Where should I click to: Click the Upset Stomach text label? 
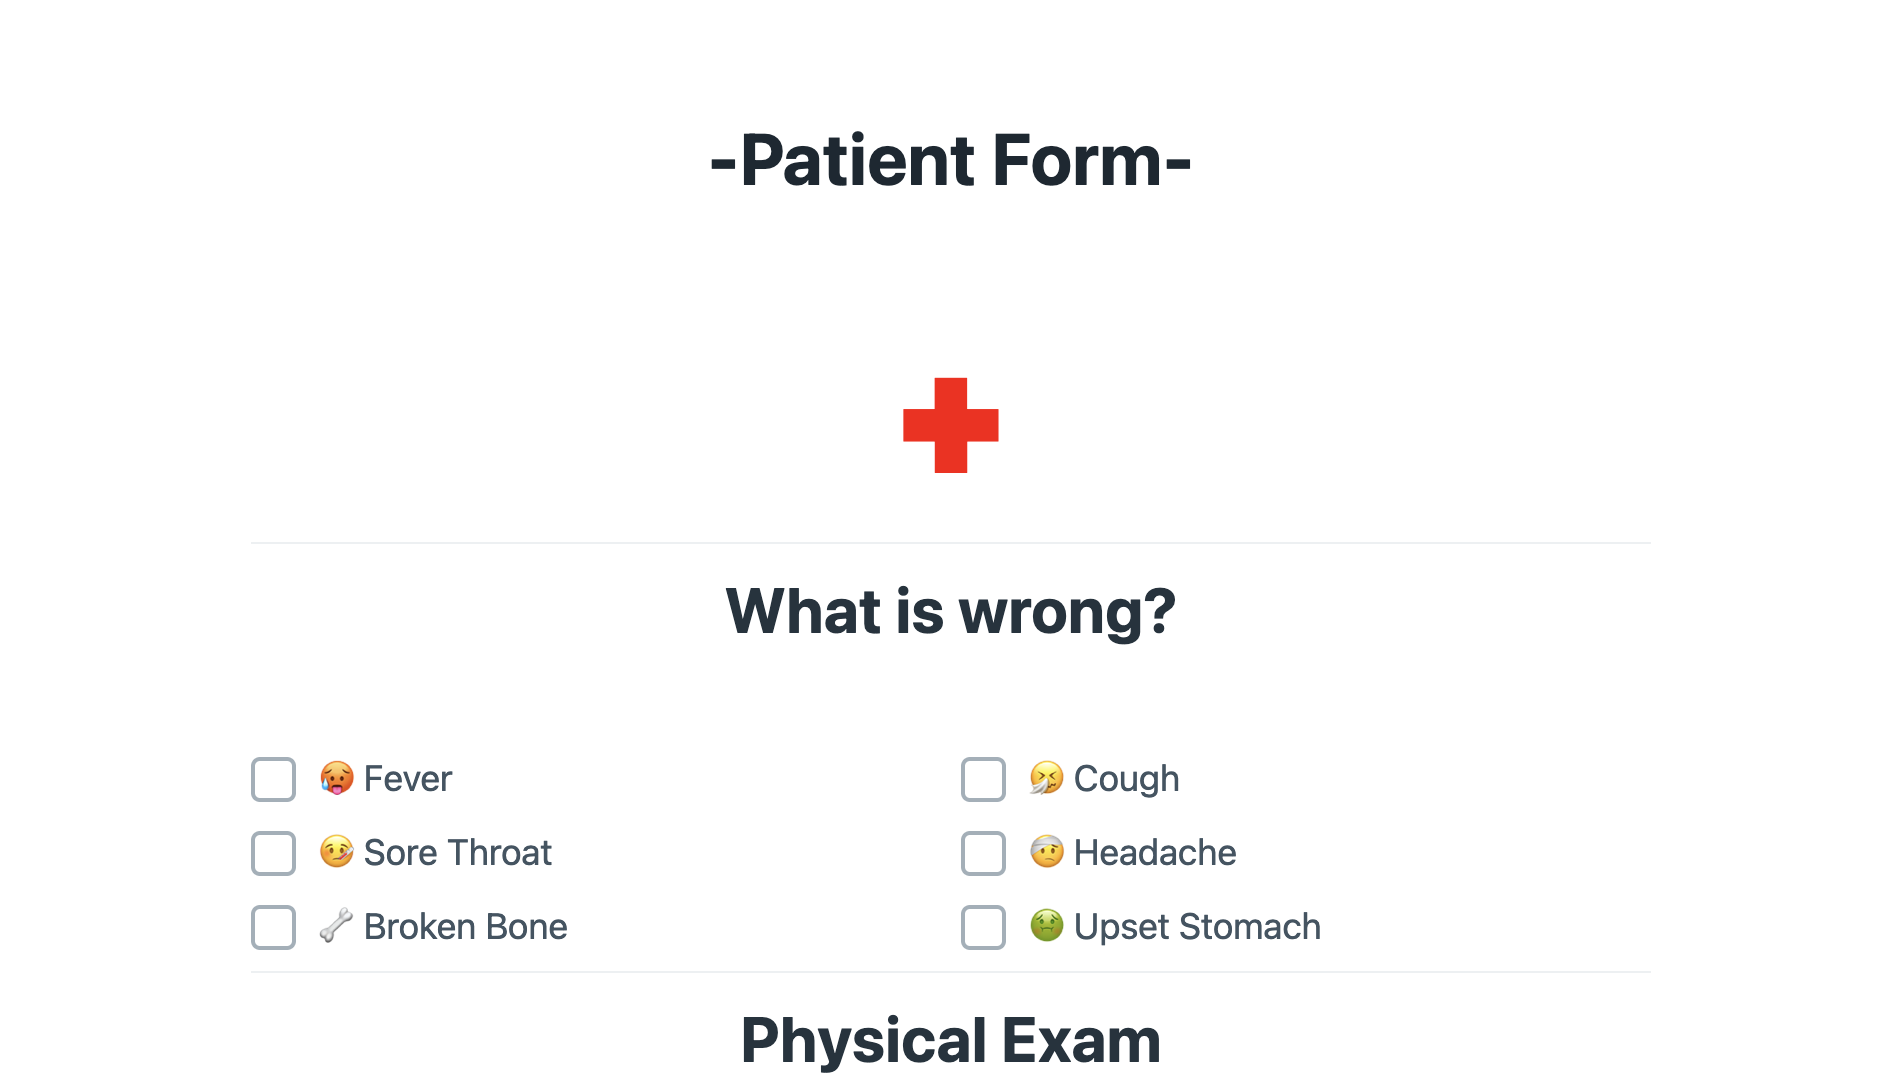click(1197, 927)
